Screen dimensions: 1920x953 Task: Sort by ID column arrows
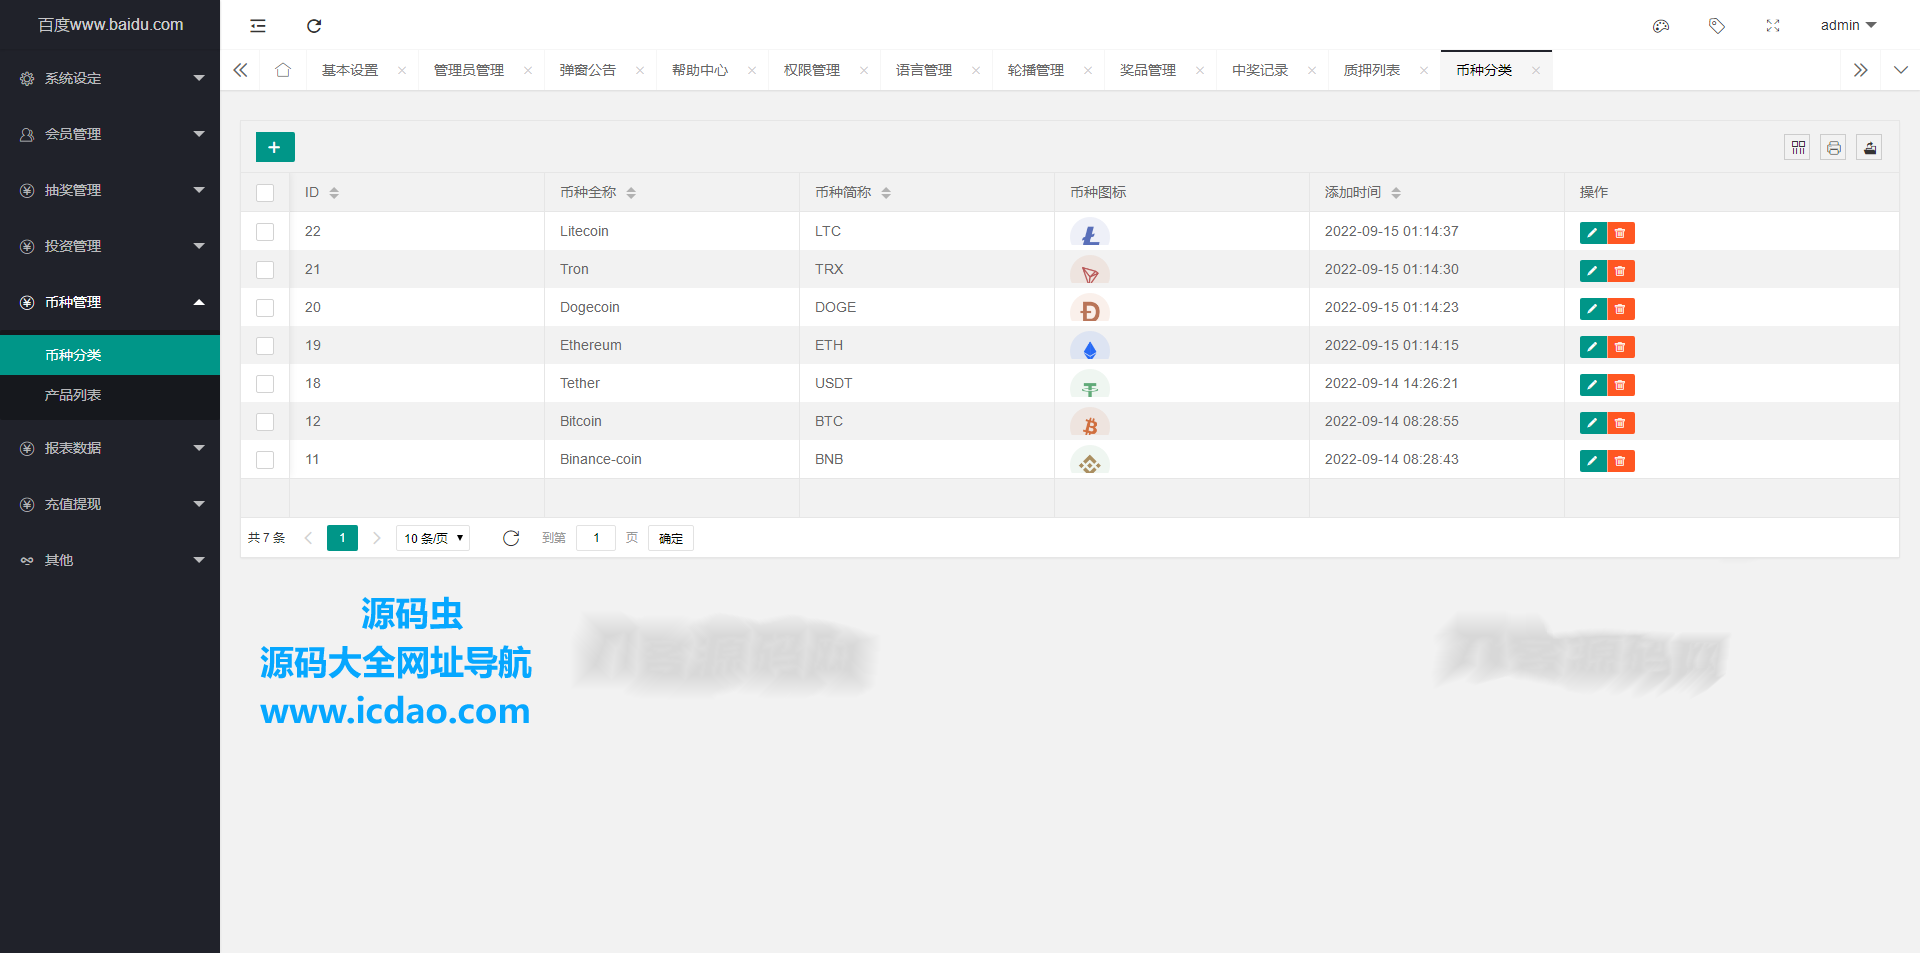pyautogui.click(x=334, y=193)
